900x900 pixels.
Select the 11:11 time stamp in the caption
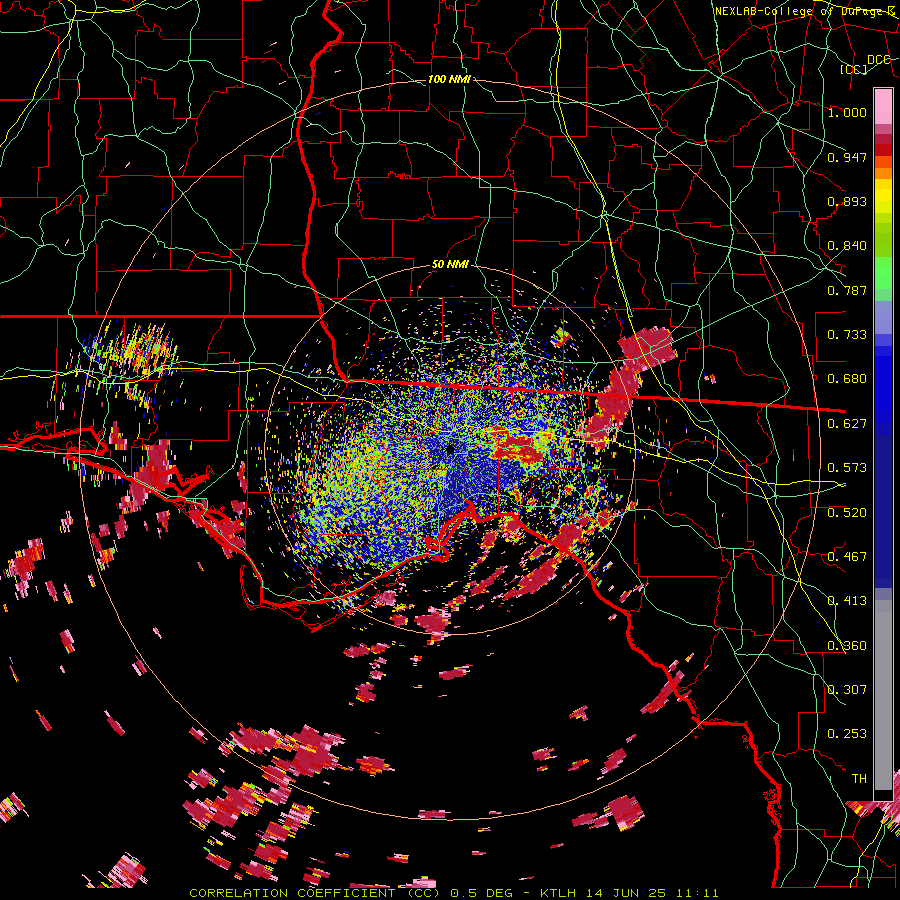coord(696,893)
